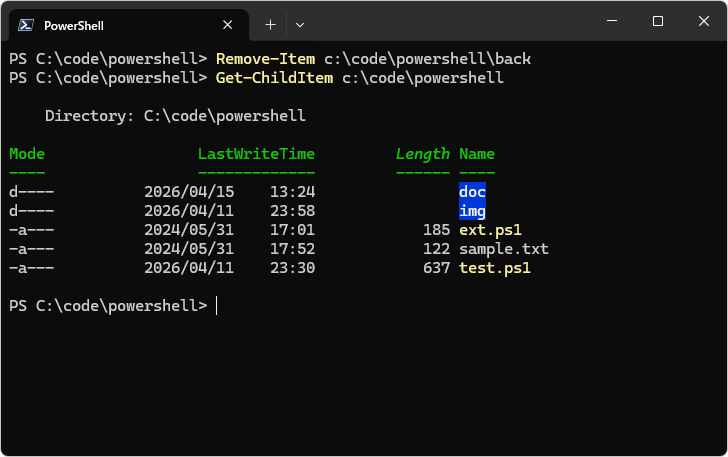
Task: Click the command prompt cursor on the last line
Action: click(217, 306)
